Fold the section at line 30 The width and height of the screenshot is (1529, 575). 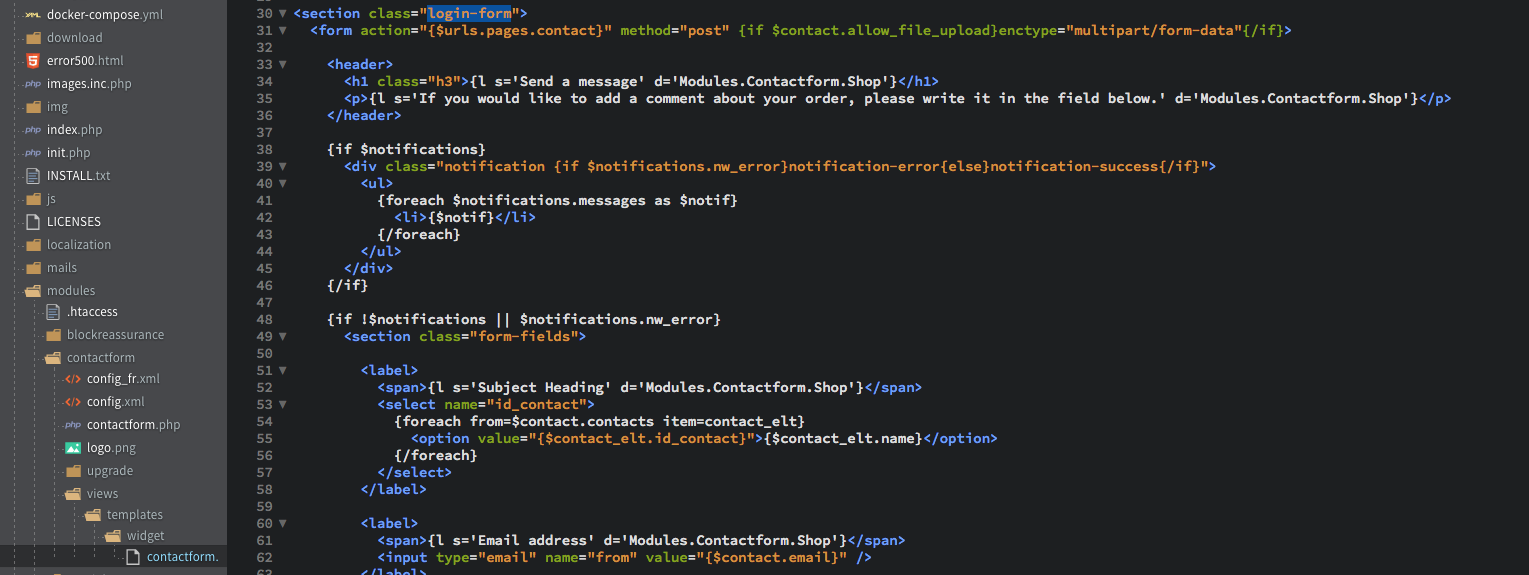(283, 14)
